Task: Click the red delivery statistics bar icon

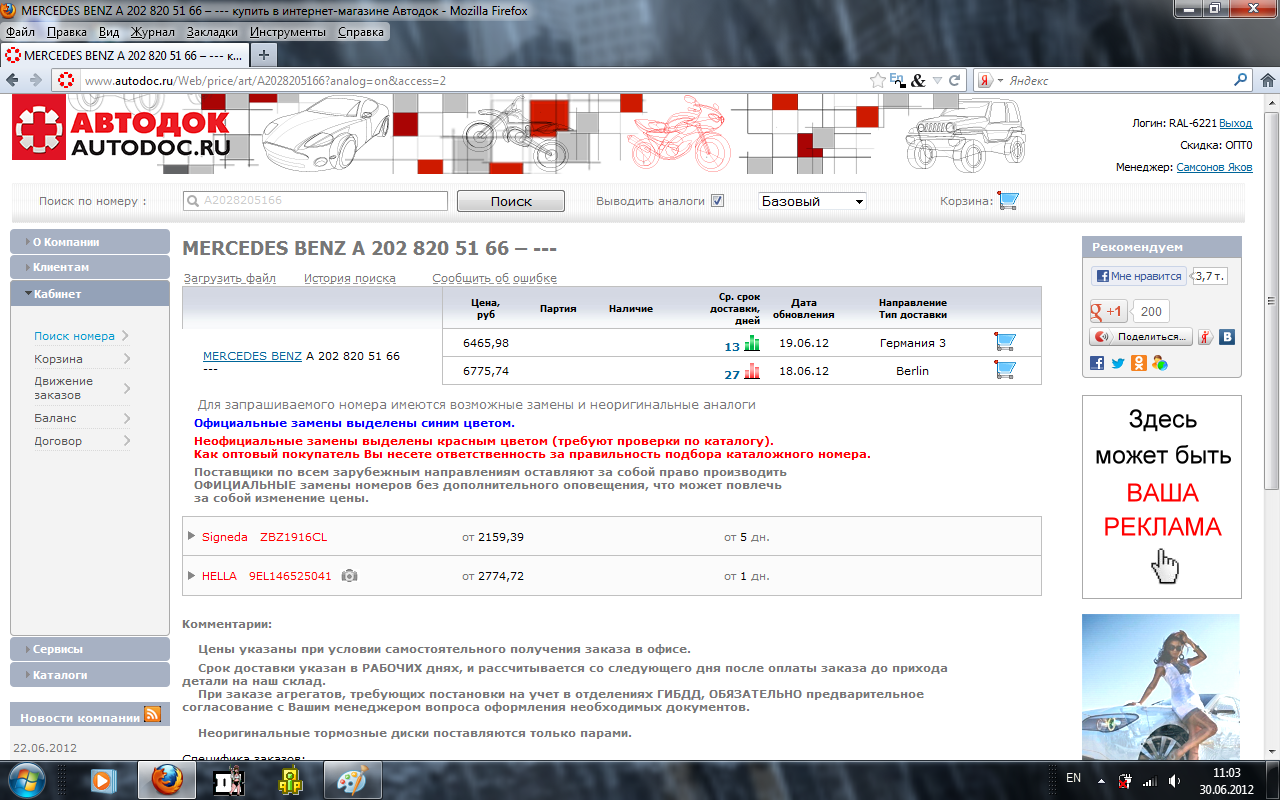Action: coord(752,372)
